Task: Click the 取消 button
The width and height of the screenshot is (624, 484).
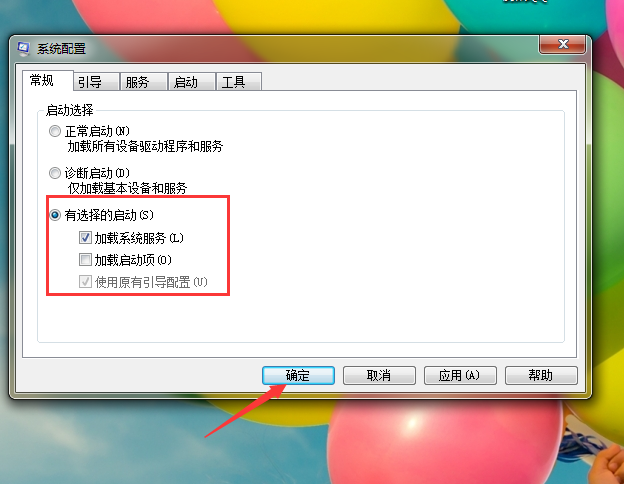Action: 379,375
